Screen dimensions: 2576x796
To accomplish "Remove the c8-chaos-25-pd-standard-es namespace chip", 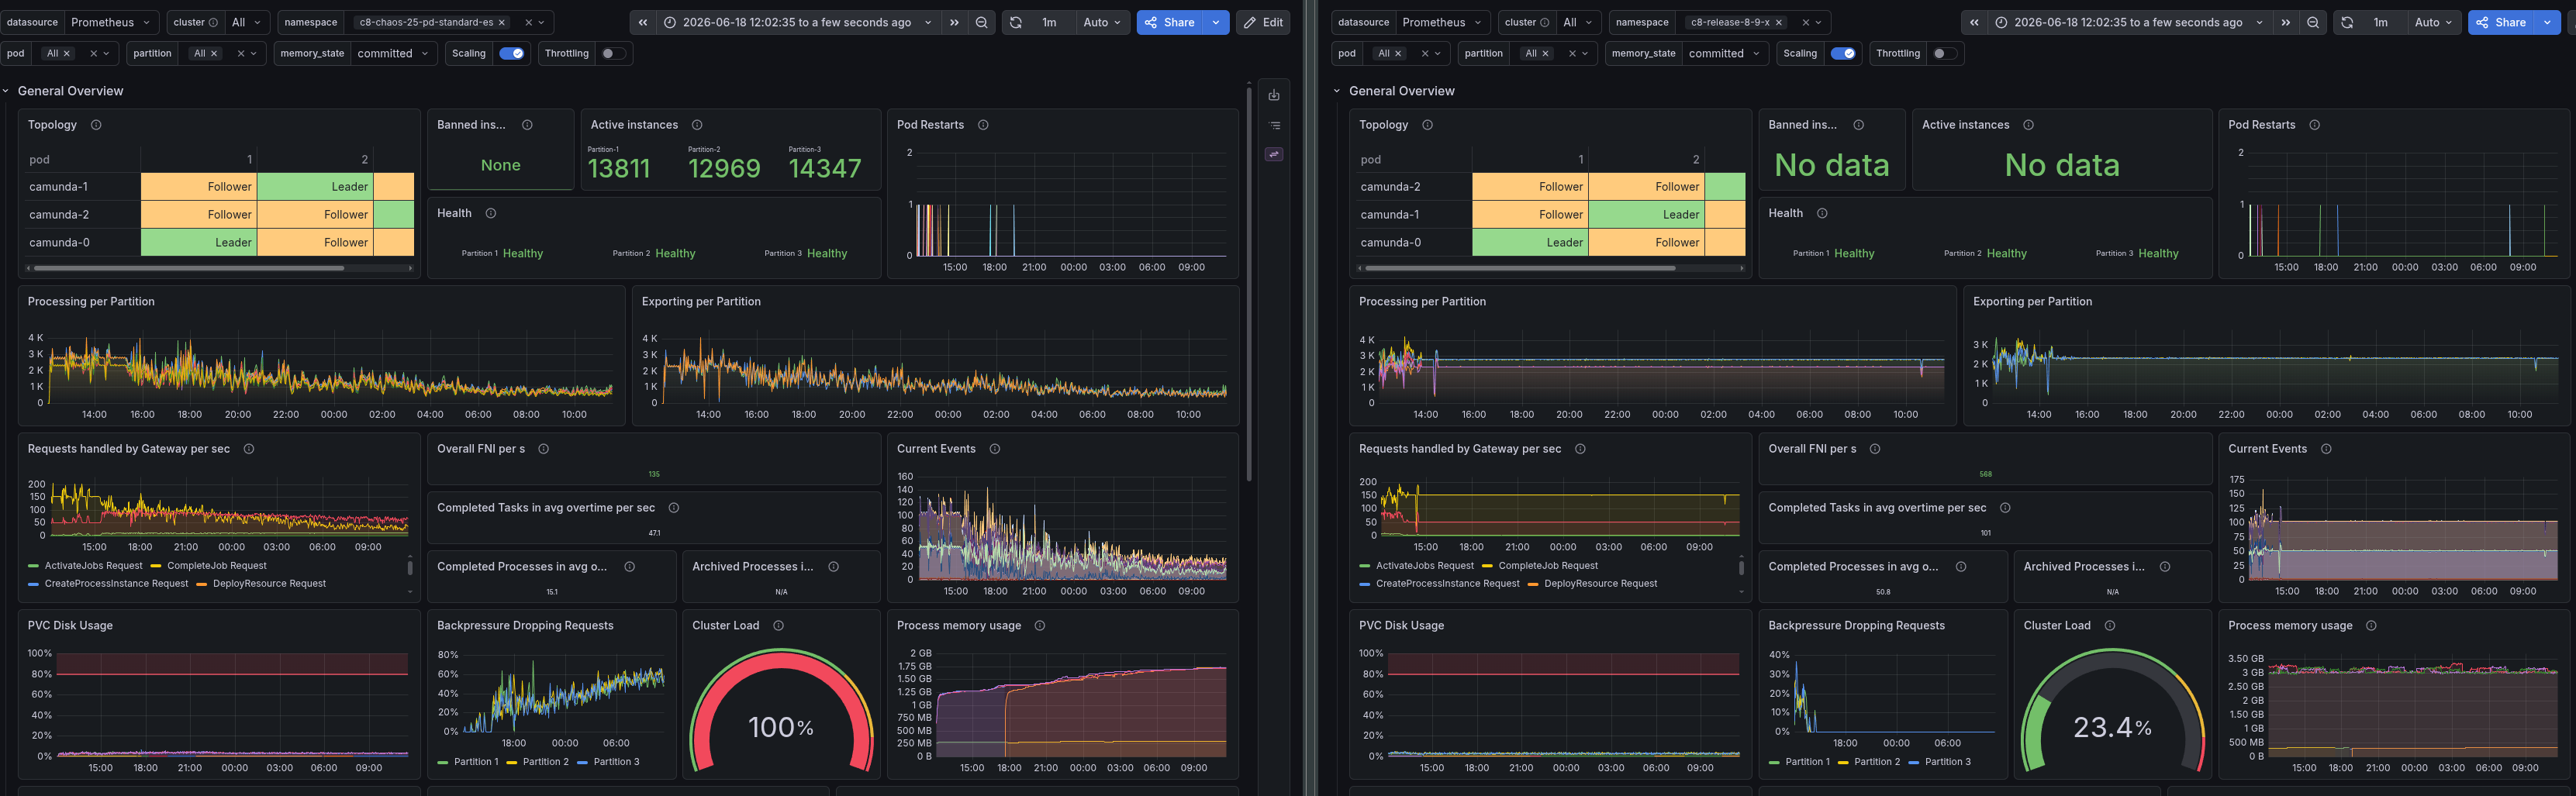I will click(502, 22).
